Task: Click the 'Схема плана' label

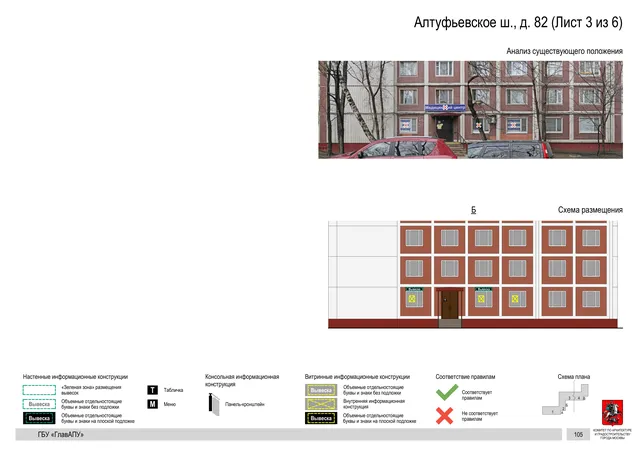Action: [x=573, y=377]
